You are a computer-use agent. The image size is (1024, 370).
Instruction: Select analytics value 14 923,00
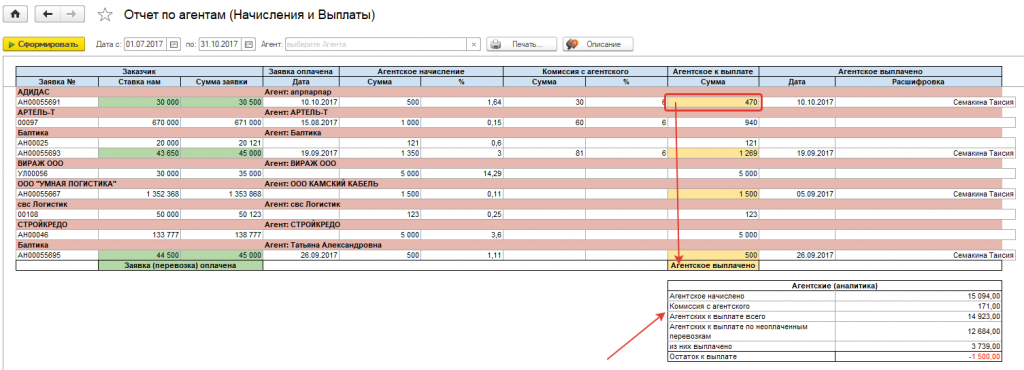pyautogui.click(x=918, y=316)
